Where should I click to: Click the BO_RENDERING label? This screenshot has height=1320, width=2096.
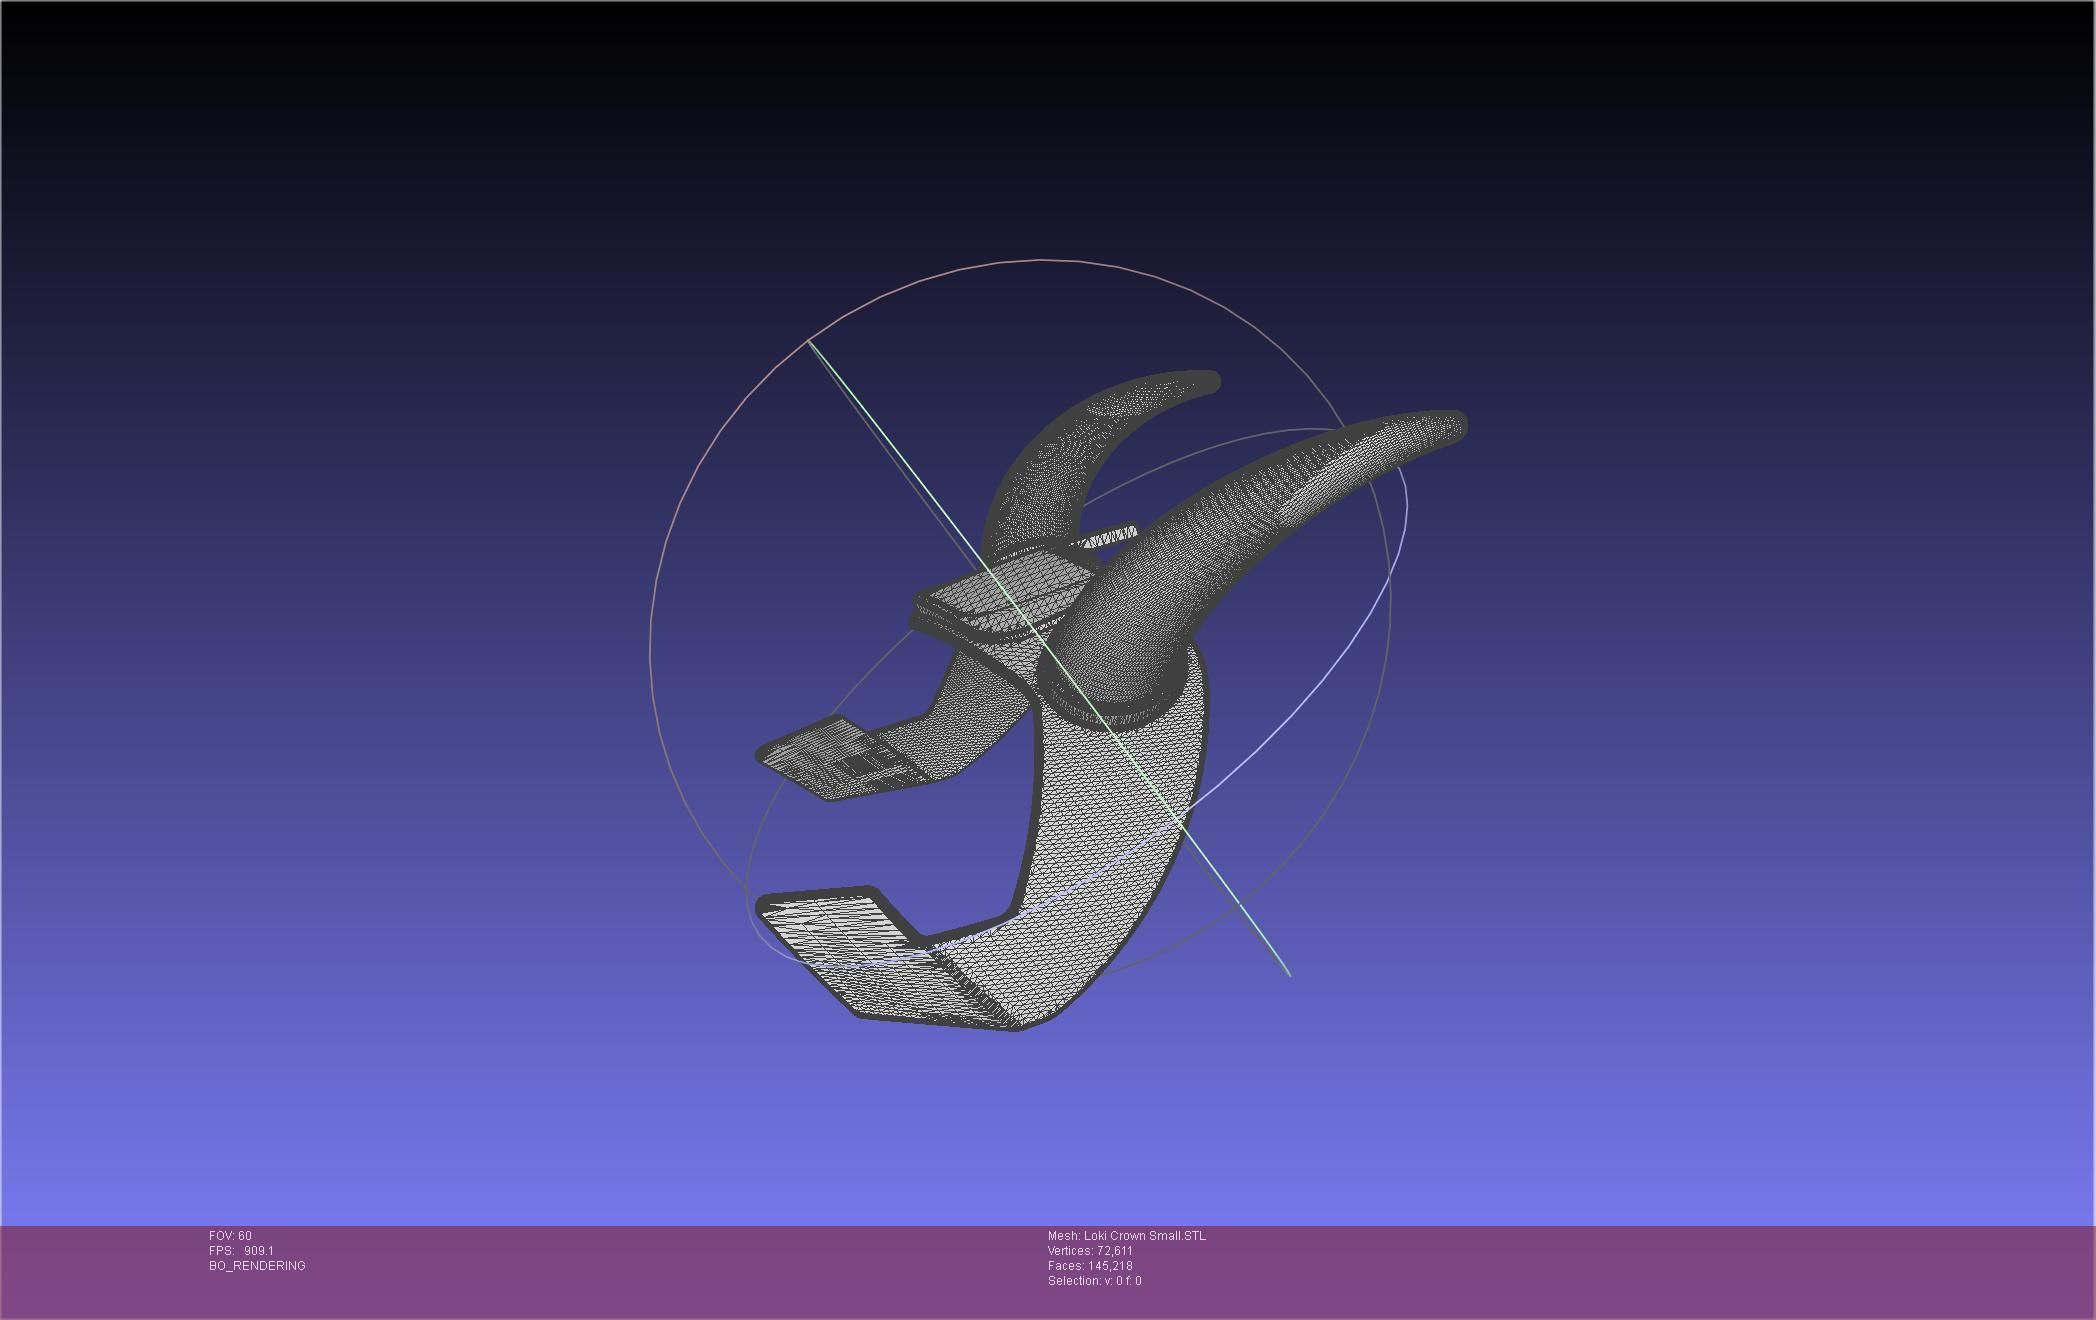(x=257, y=1266)
